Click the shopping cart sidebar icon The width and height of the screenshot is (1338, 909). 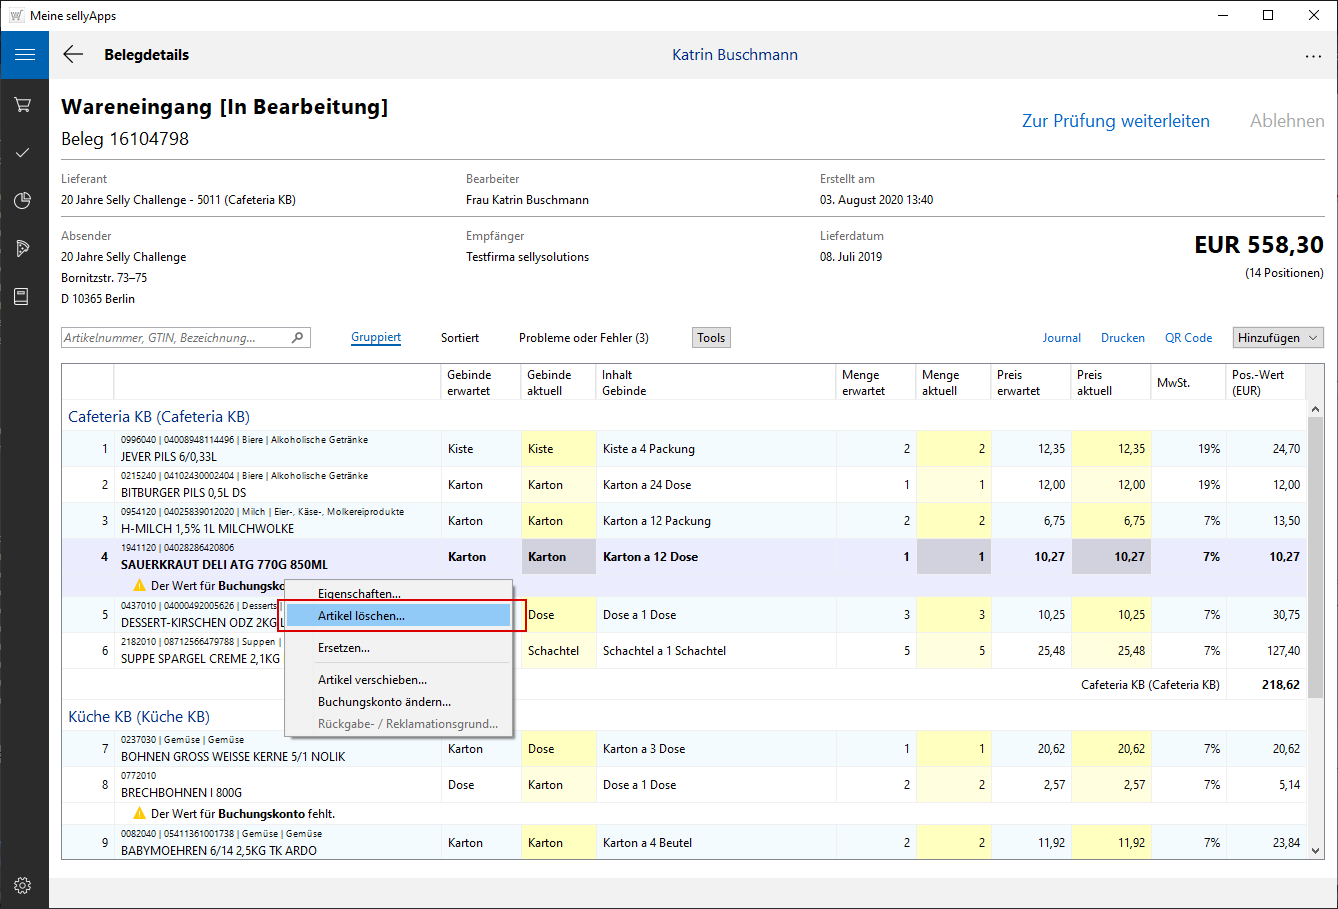tap(23, 105)
